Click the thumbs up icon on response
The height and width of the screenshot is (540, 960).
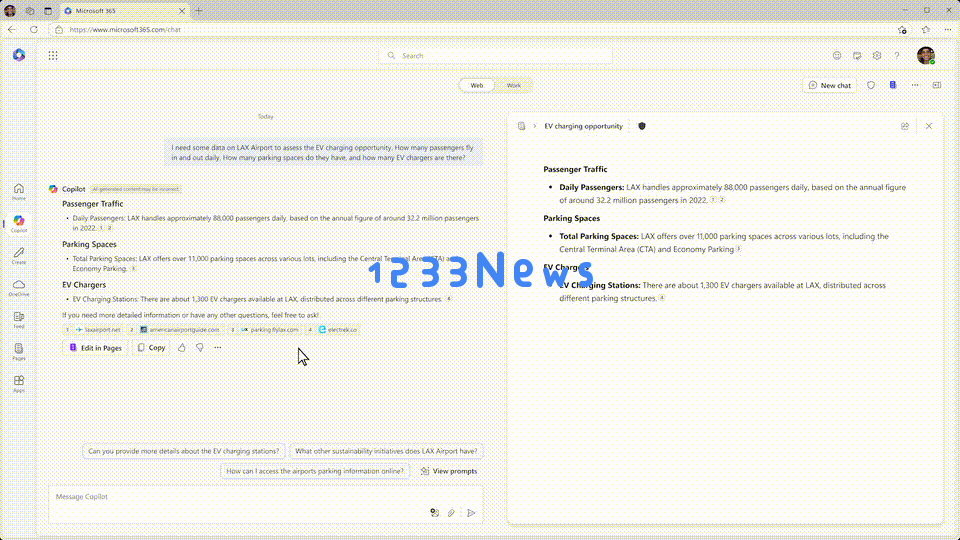tap(182, 348)
